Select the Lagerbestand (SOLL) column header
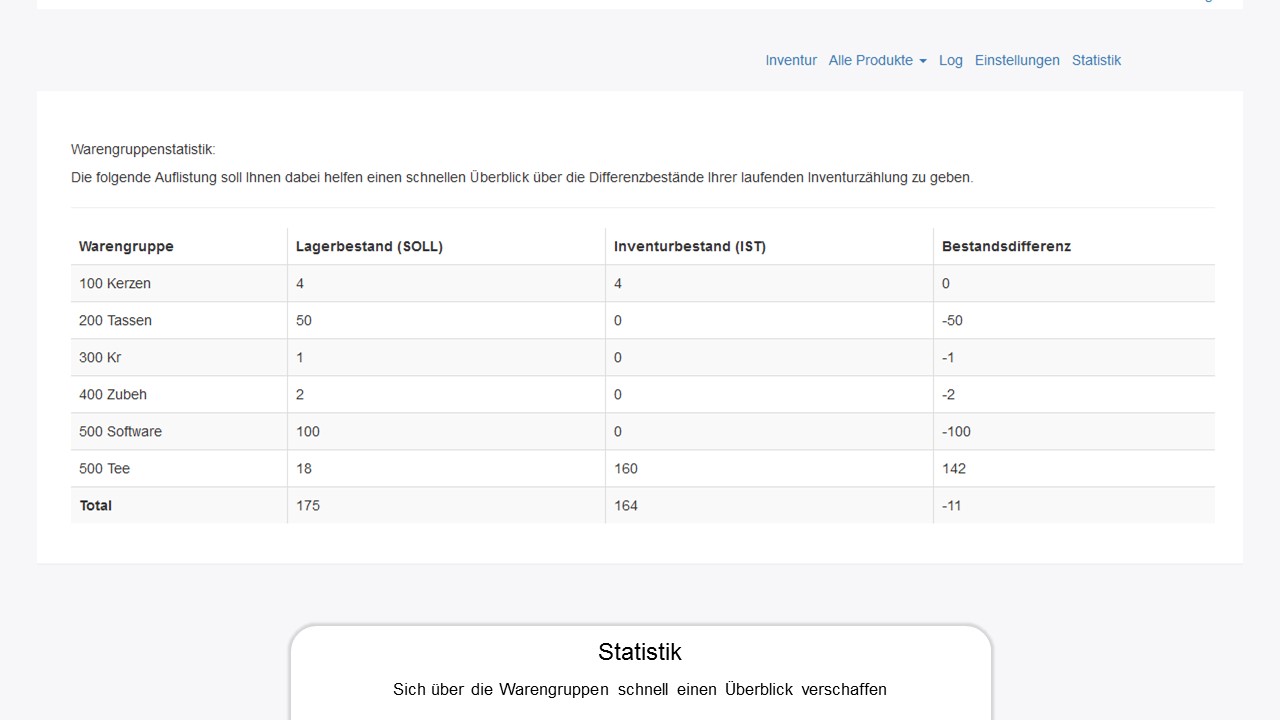The image size is (1280, 720). point(369,246)
